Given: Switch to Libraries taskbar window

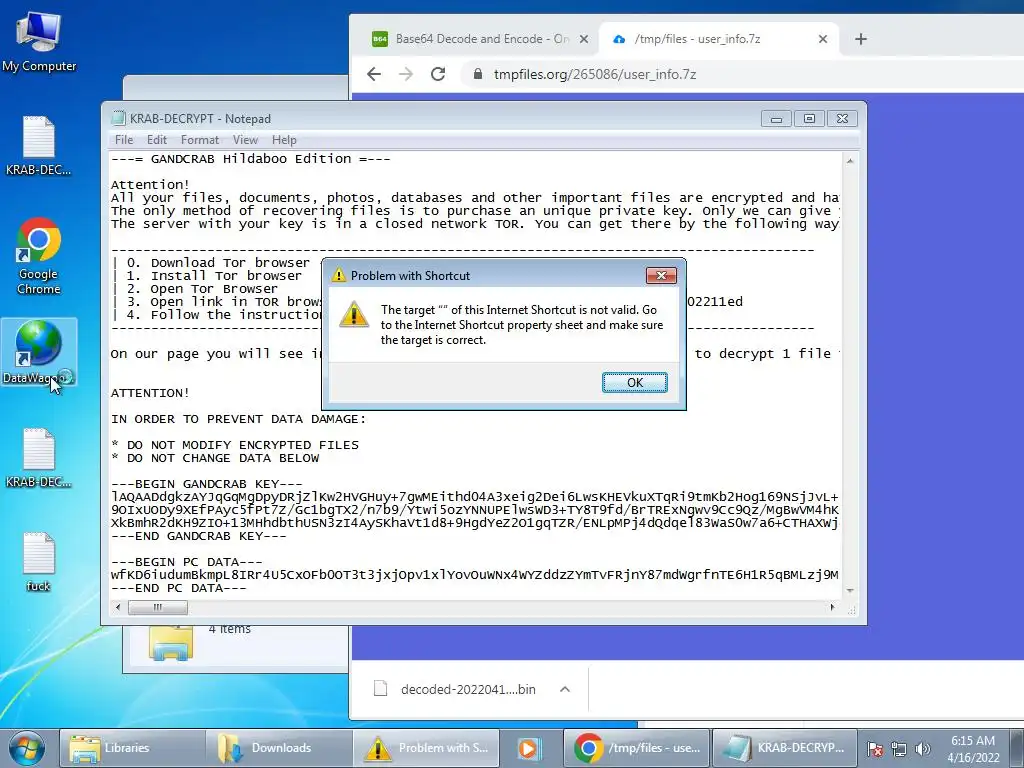Looking at the screenshot, I should 132,748.
